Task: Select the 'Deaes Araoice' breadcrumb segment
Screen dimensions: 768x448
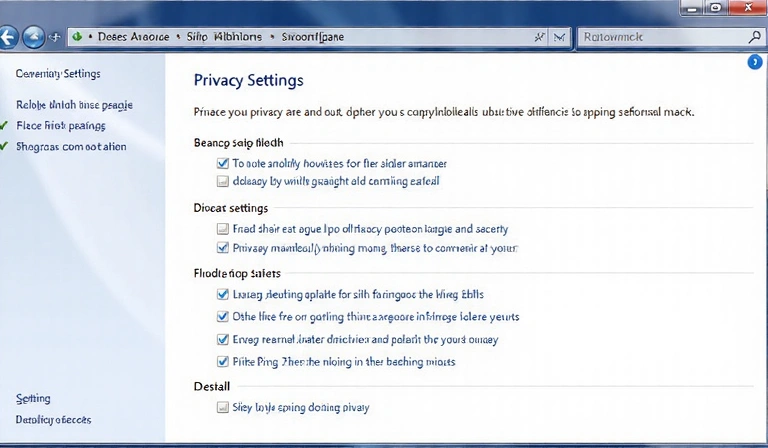Action: click(132, 37)
